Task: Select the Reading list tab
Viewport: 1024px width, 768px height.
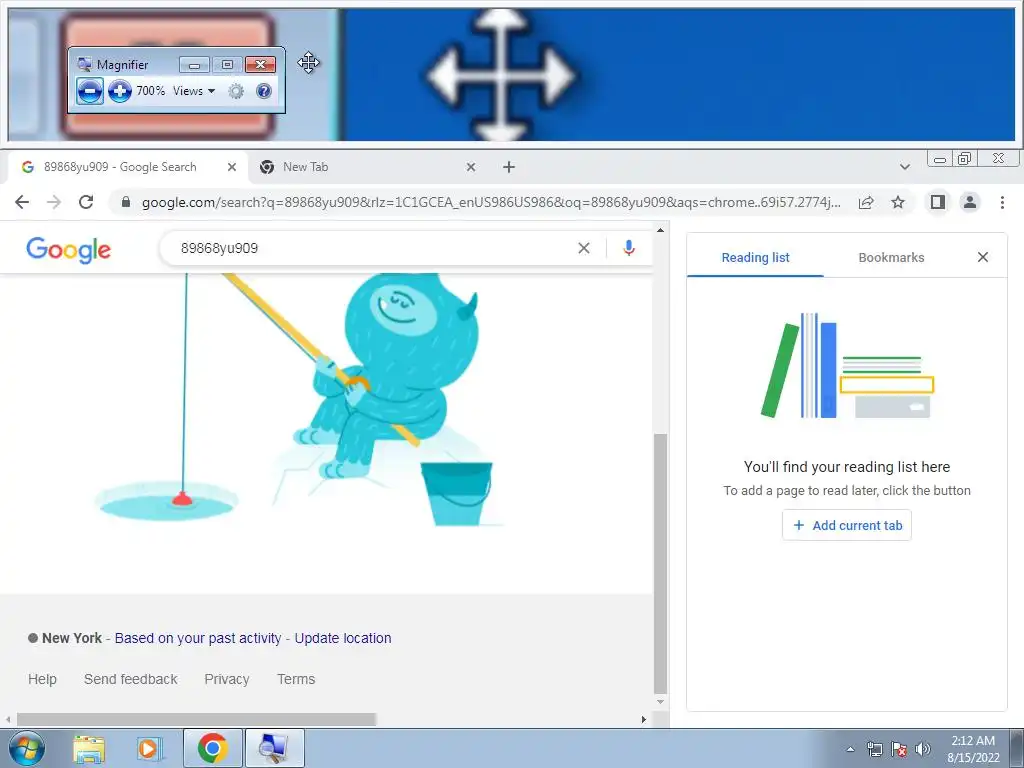Action: click(x=756, y=258)
